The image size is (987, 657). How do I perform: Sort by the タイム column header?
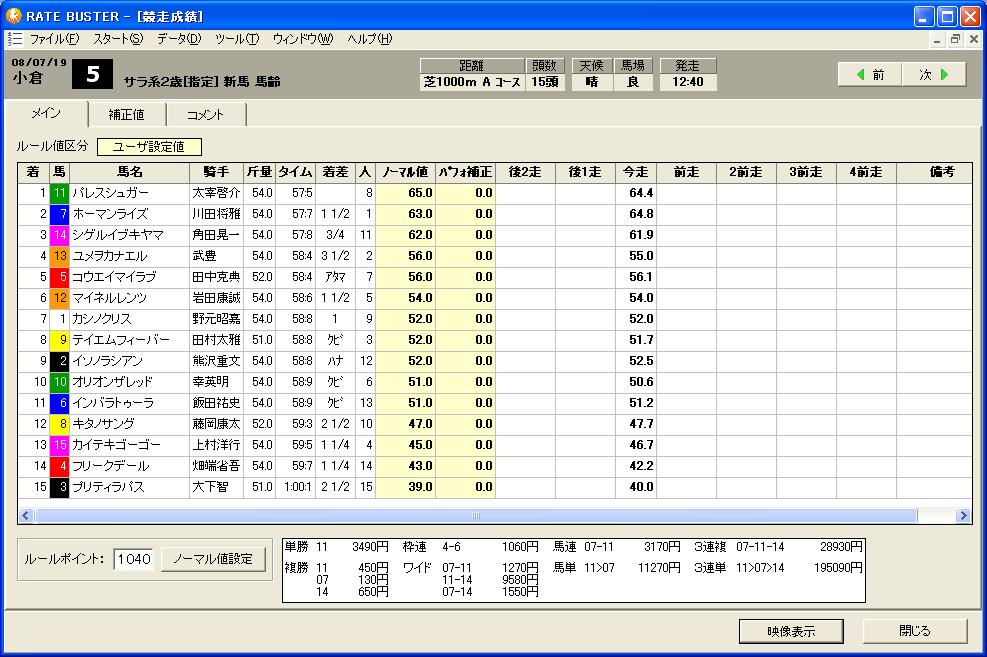tap(295, 172)
